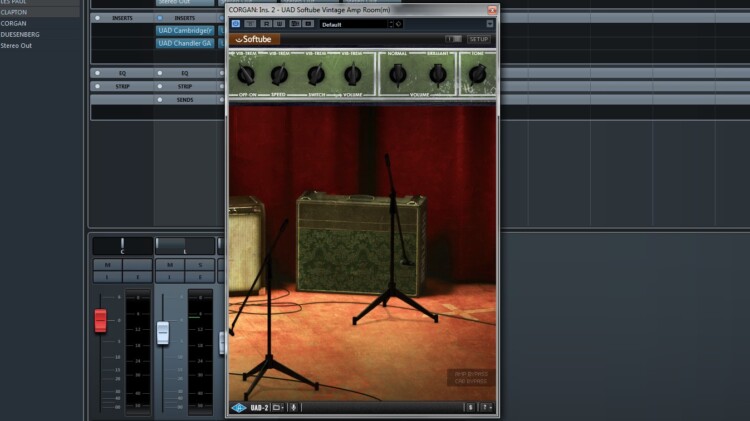Toggle second channel STRIP bypass dot

pos(160,87)
